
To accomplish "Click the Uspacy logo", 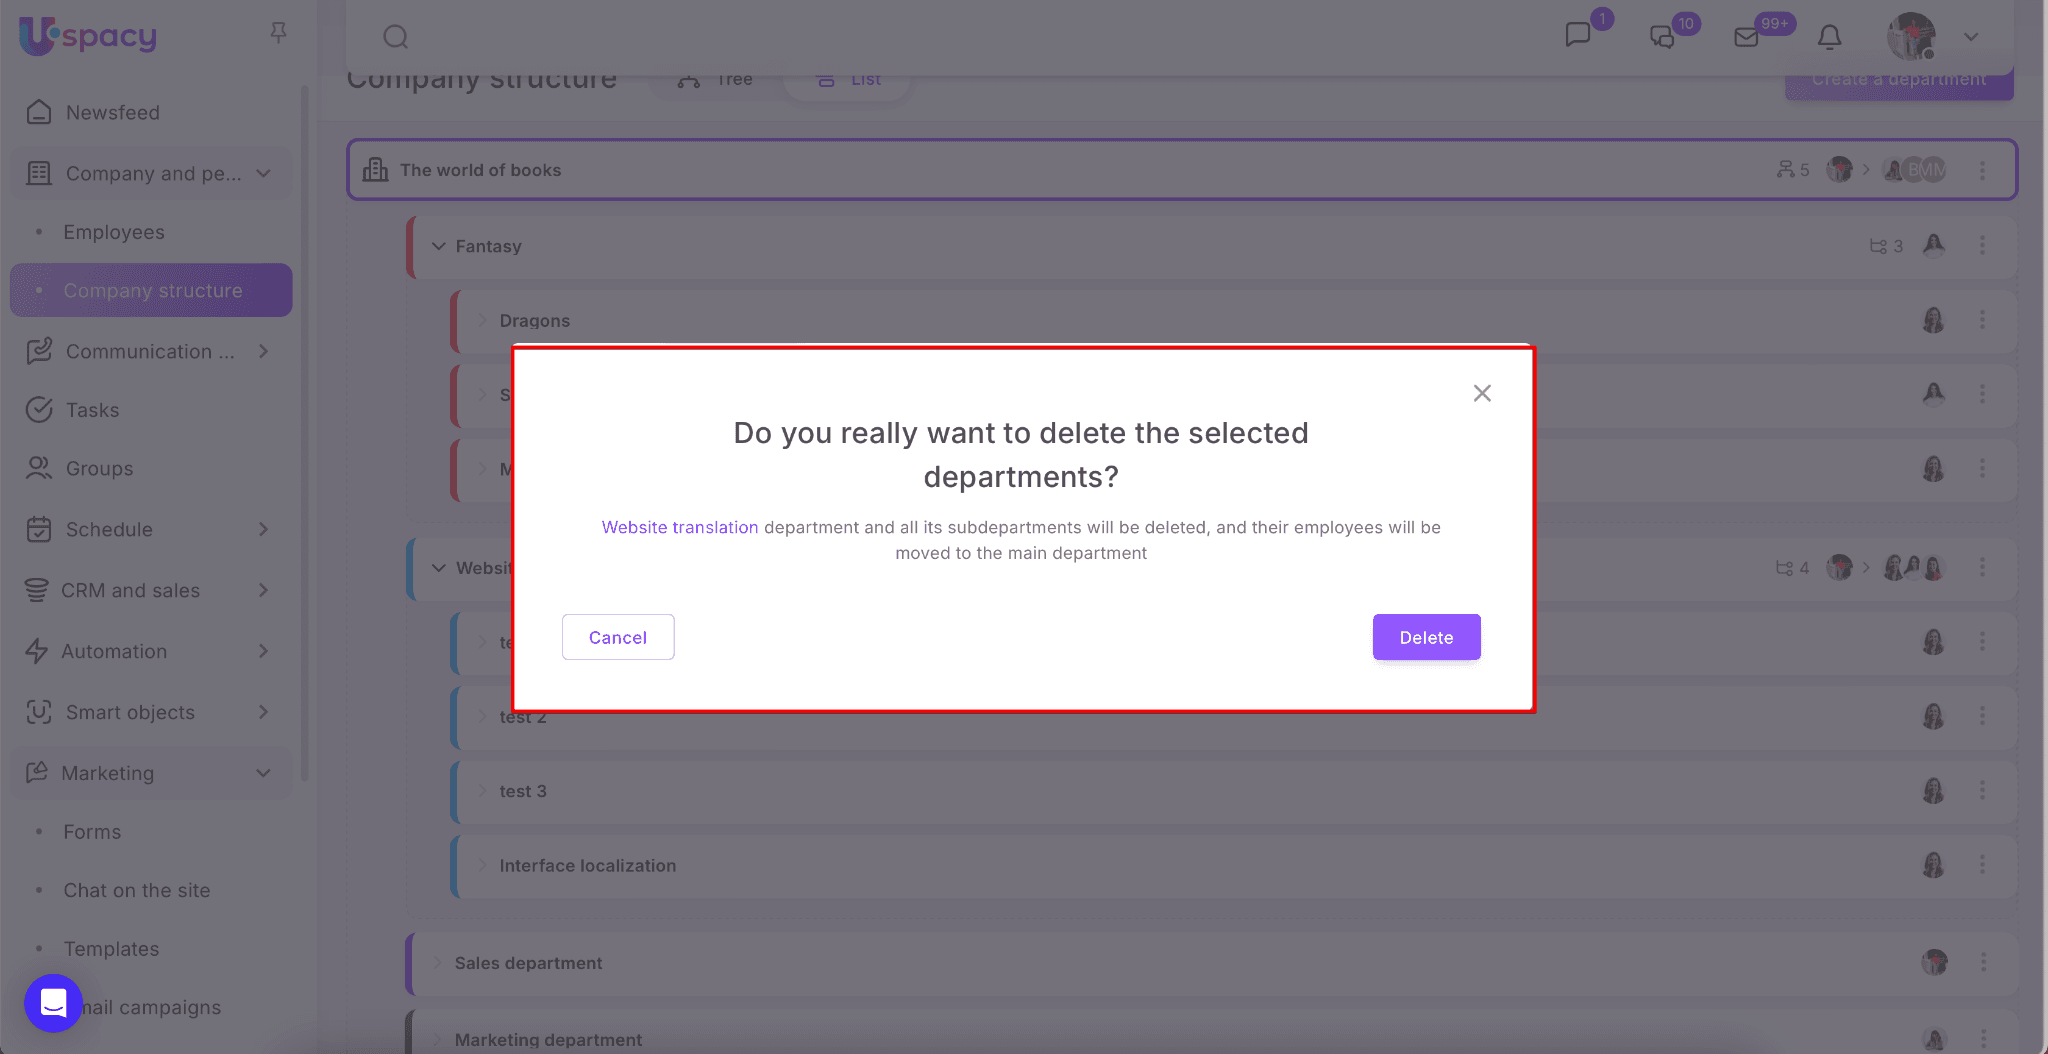I will [x=88, y=36].
